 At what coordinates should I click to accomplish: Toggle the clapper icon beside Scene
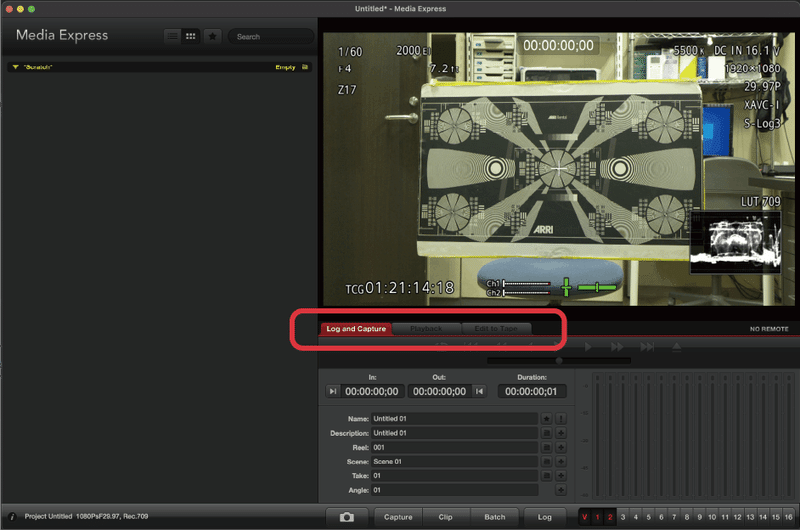(x=546, y=462)
